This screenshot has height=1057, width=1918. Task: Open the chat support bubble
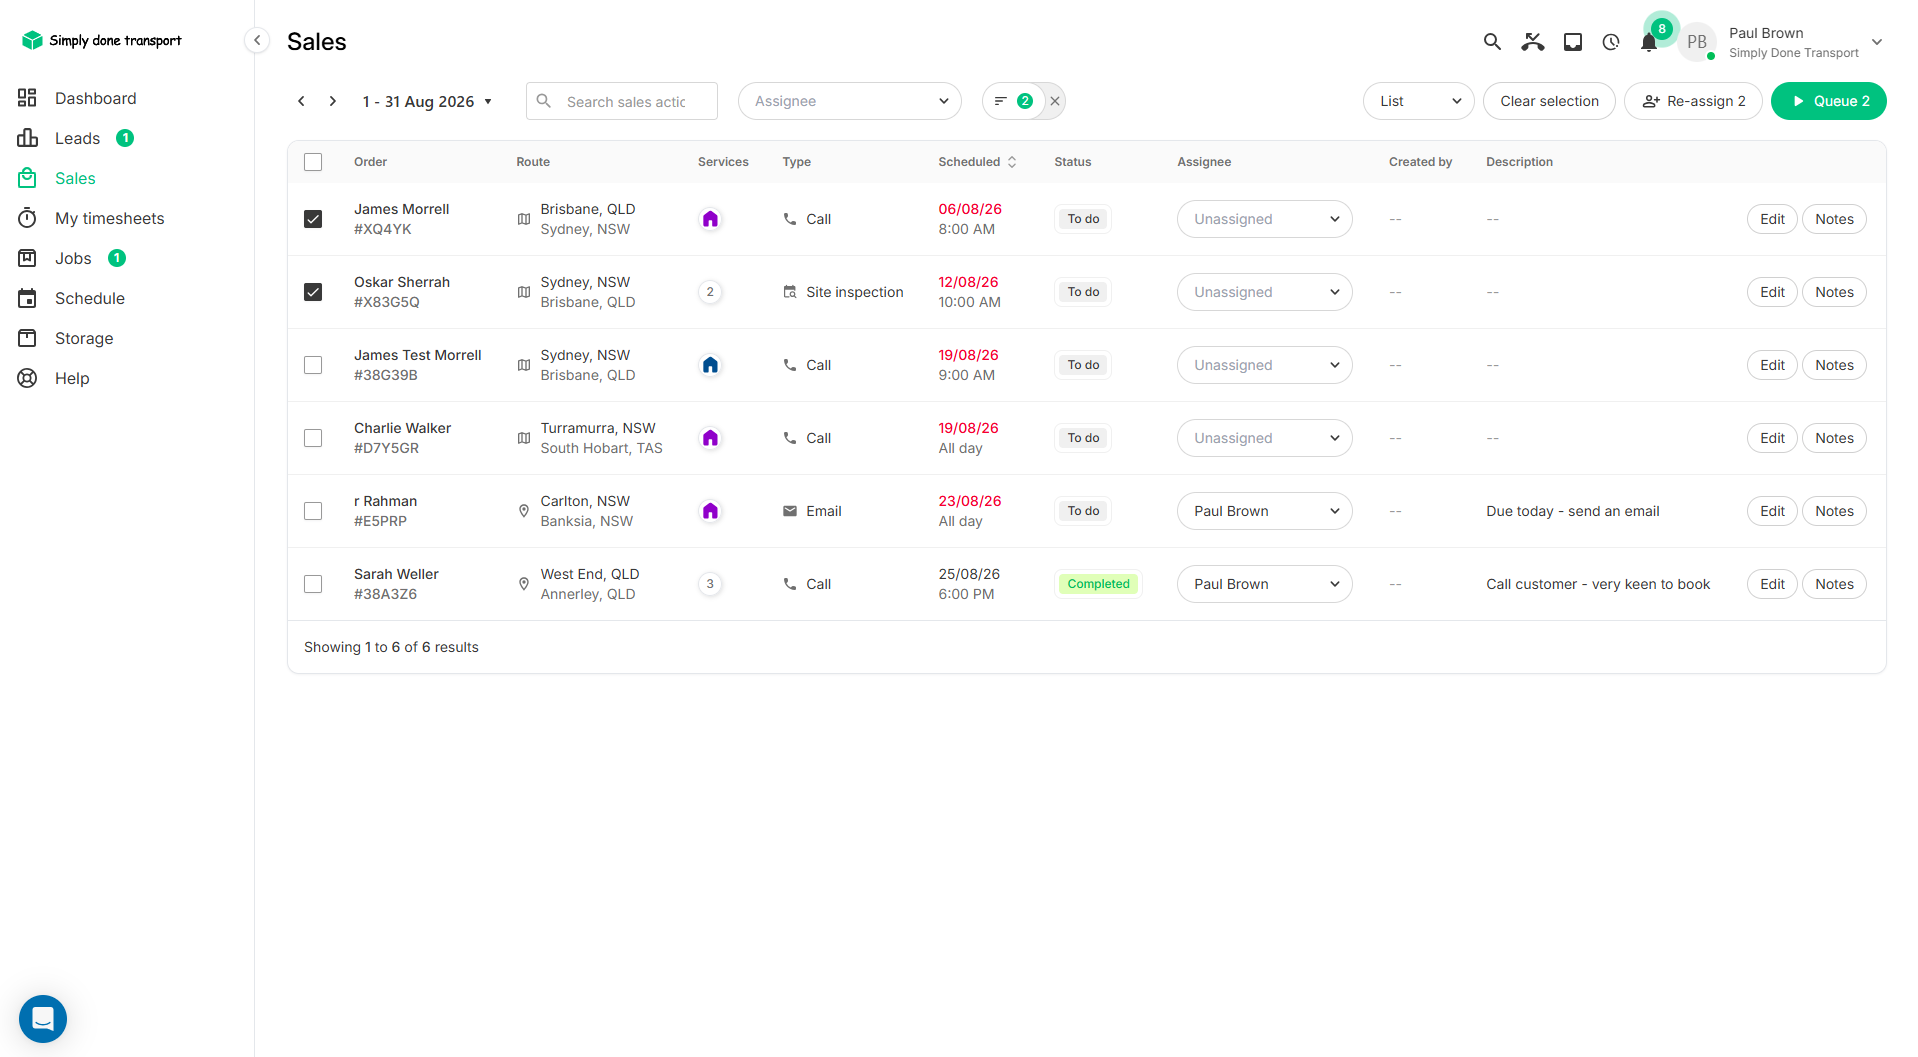(x=43, y=1019)
